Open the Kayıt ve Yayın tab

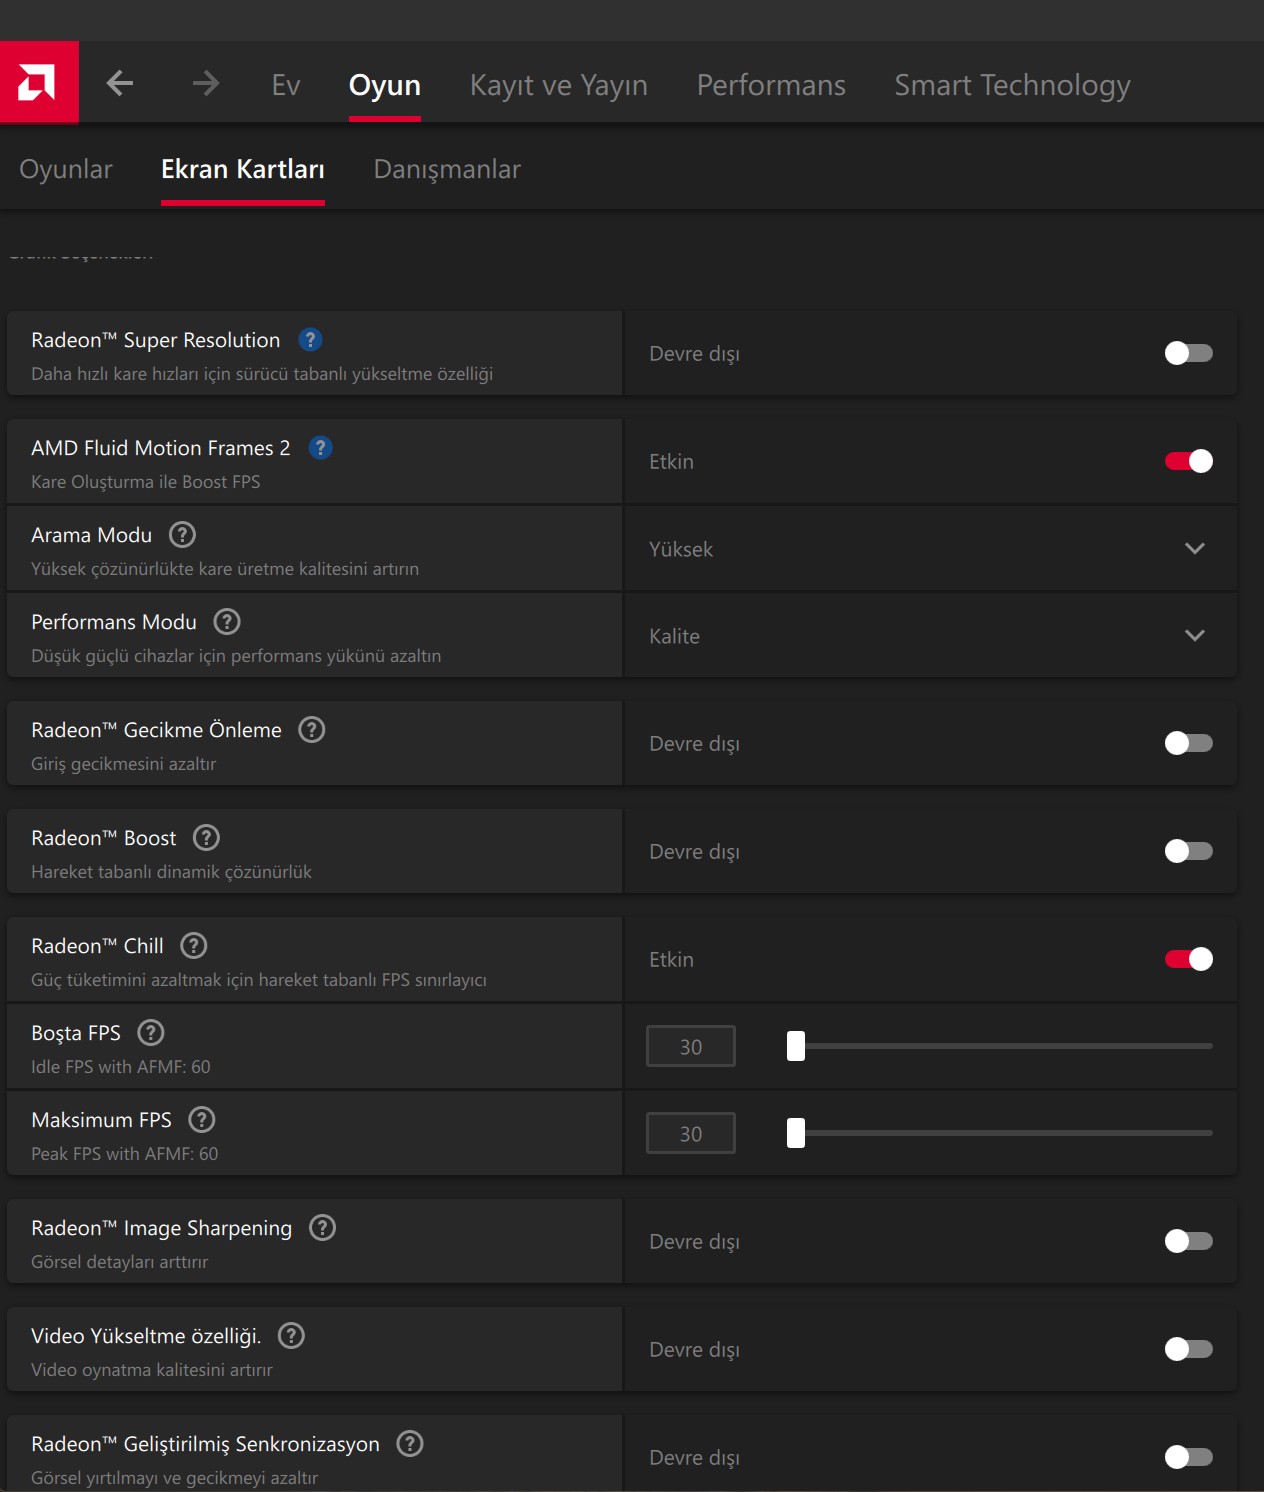[559, 85]
